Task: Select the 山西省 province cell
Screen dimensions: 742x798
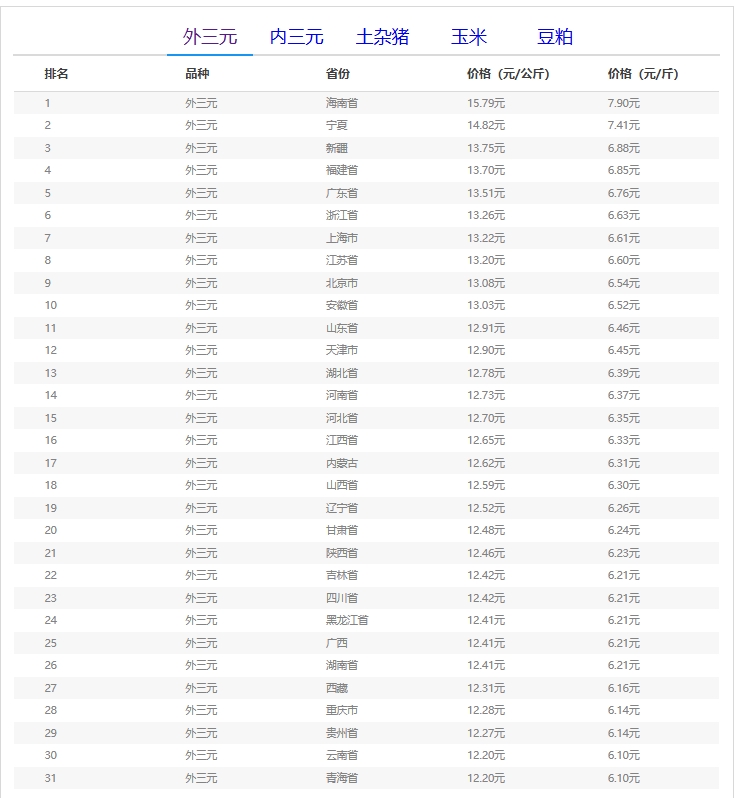Action: coord(342,485)
